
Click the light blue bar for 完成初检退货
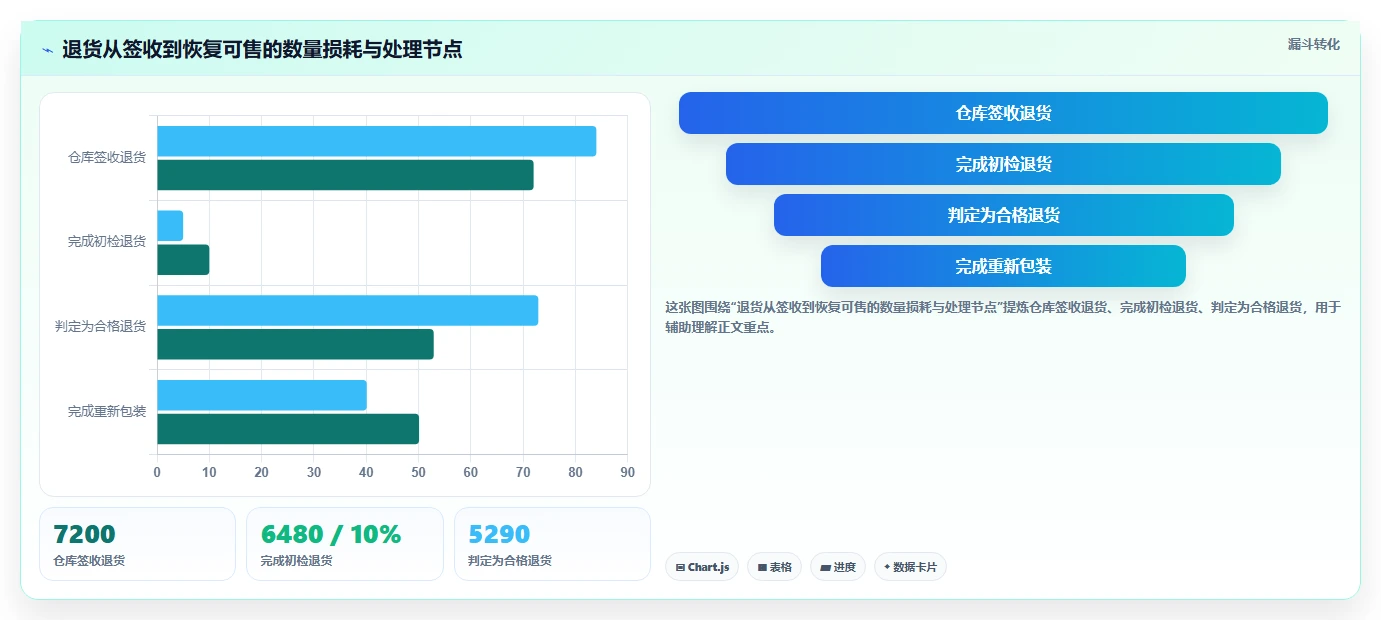(170, 226)
